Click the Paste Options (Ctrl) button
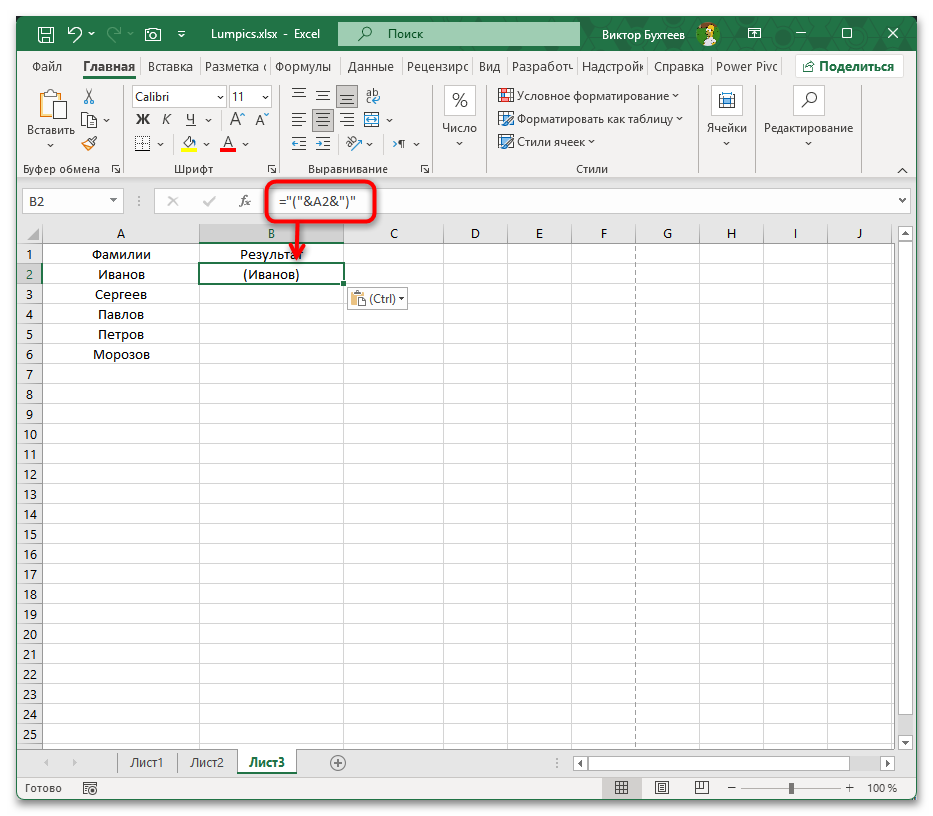 (x=377, y=299)
